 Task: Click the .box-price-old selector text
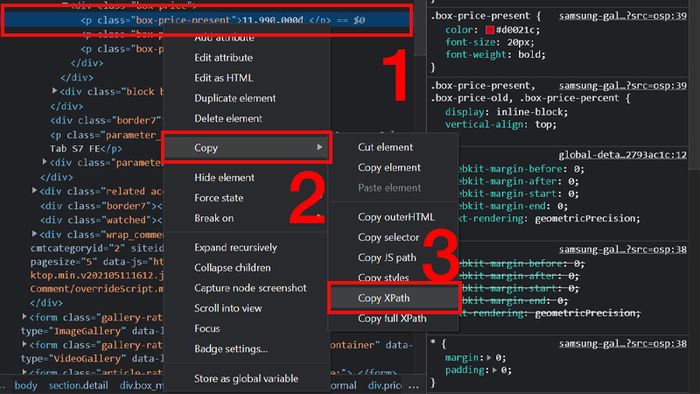coord(470,98)
